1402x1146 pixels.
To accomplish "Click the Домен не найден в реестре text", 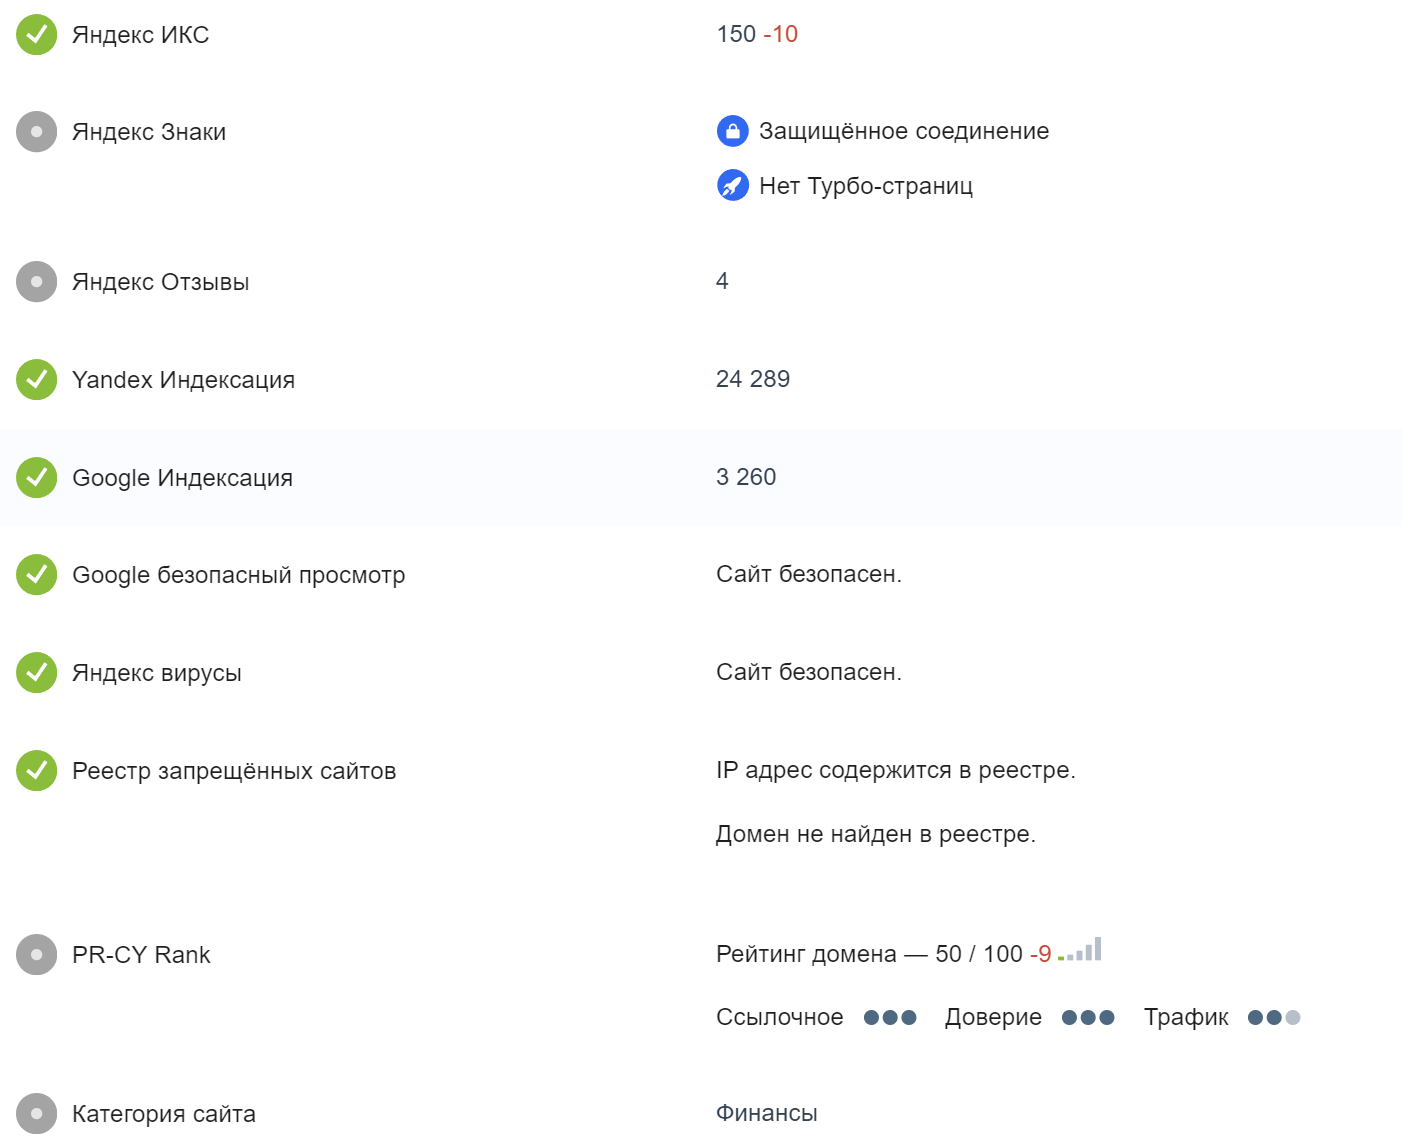I will point(876,834).
